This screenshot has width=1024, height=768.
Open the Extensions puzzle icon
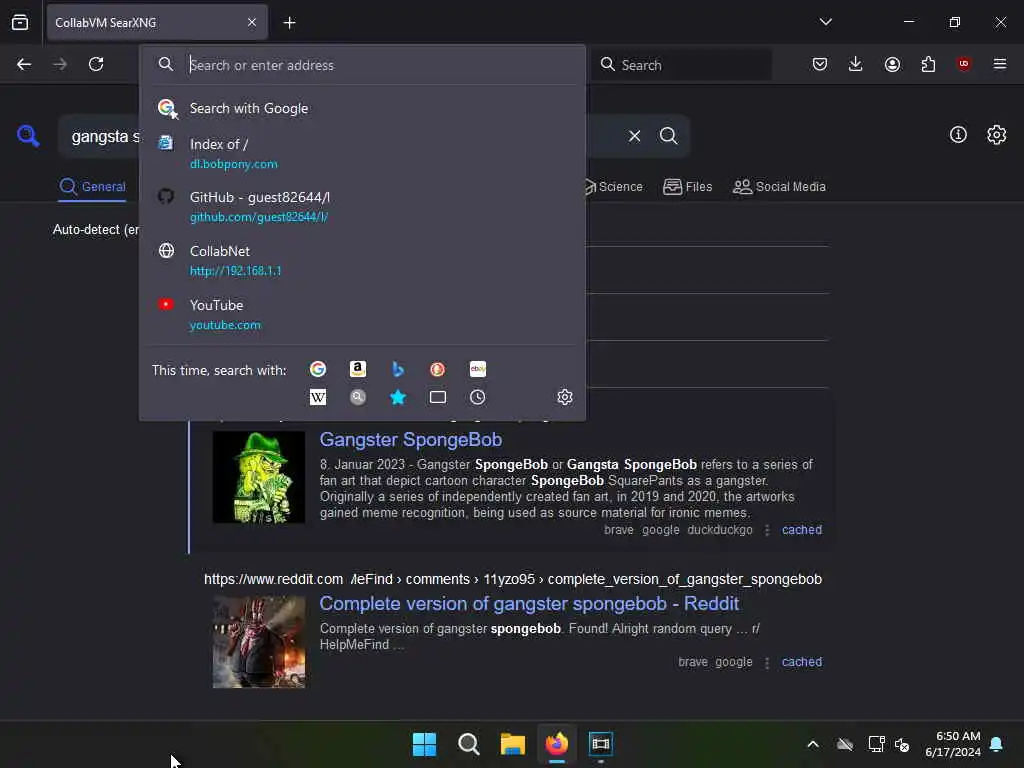(x=928, y=64)
